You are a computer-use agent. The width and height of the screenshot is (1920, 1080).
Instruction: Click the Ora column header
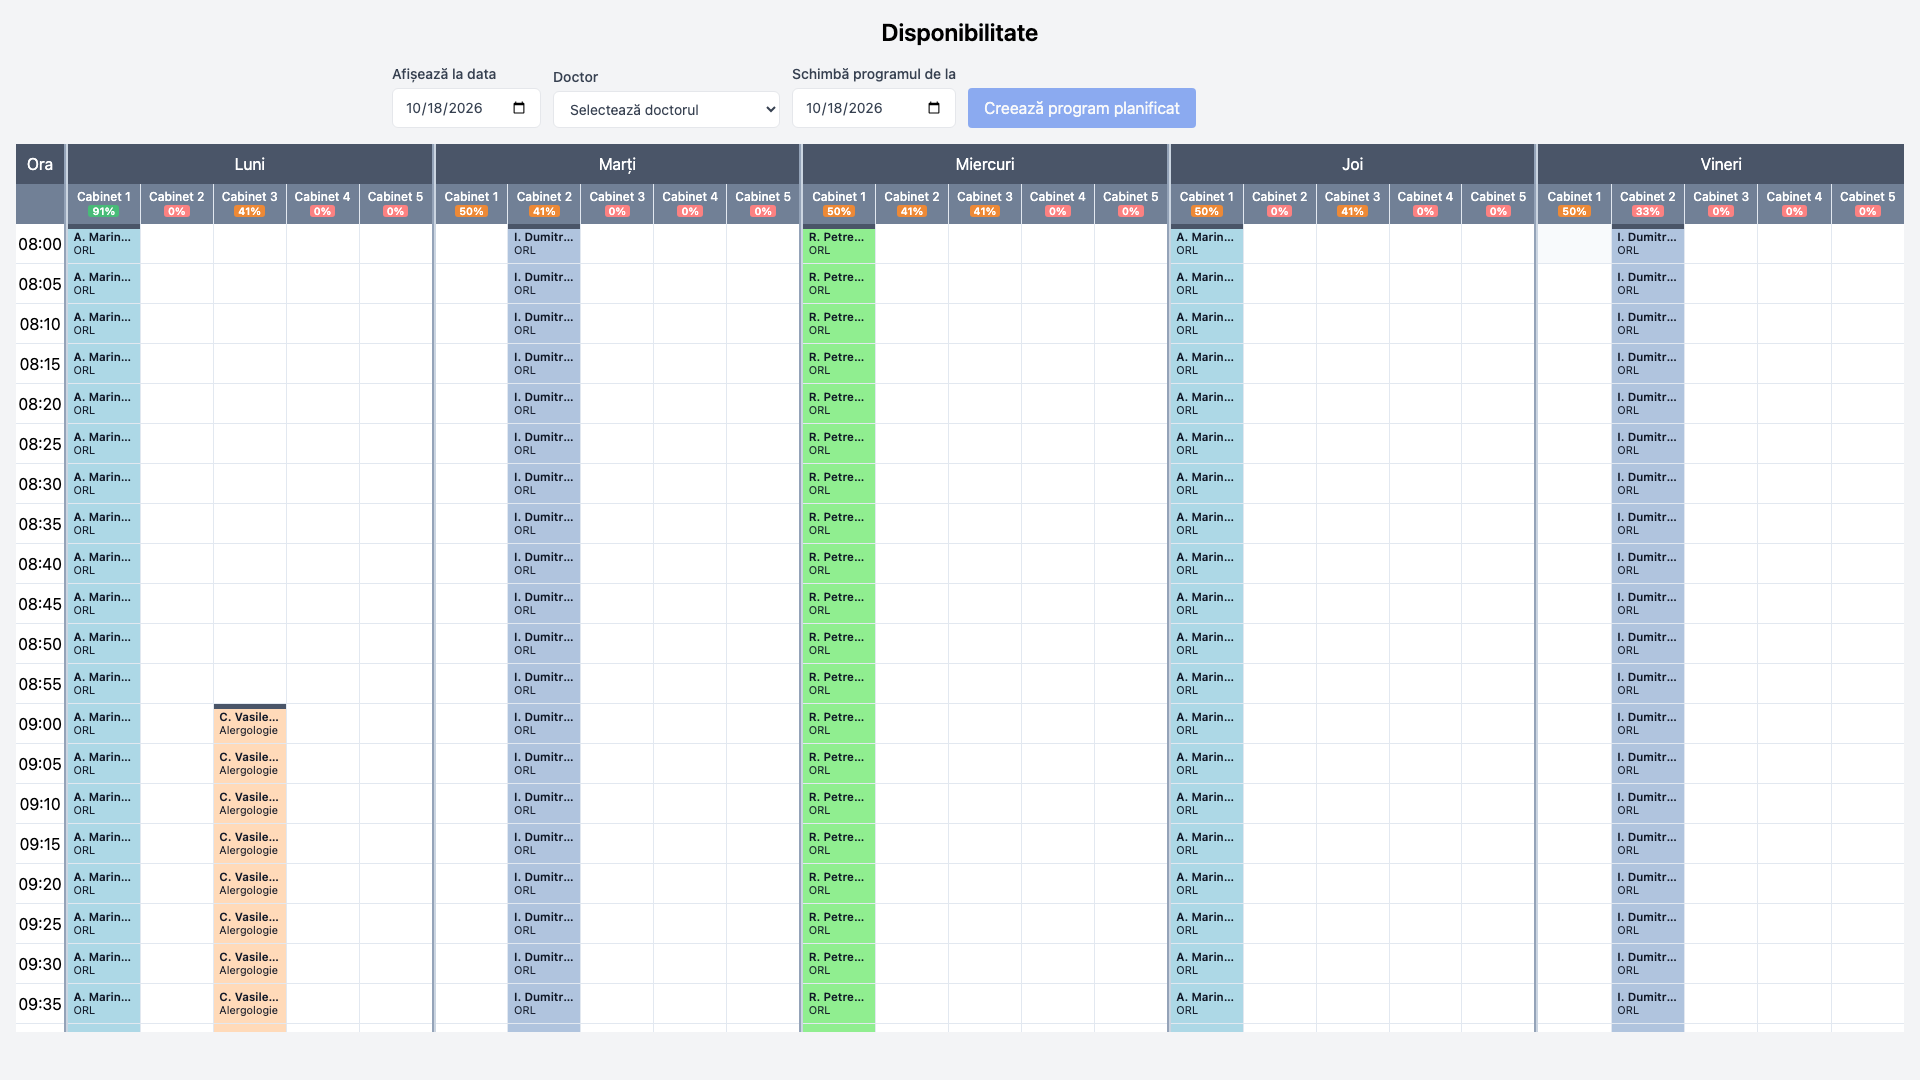pos(40,164)
